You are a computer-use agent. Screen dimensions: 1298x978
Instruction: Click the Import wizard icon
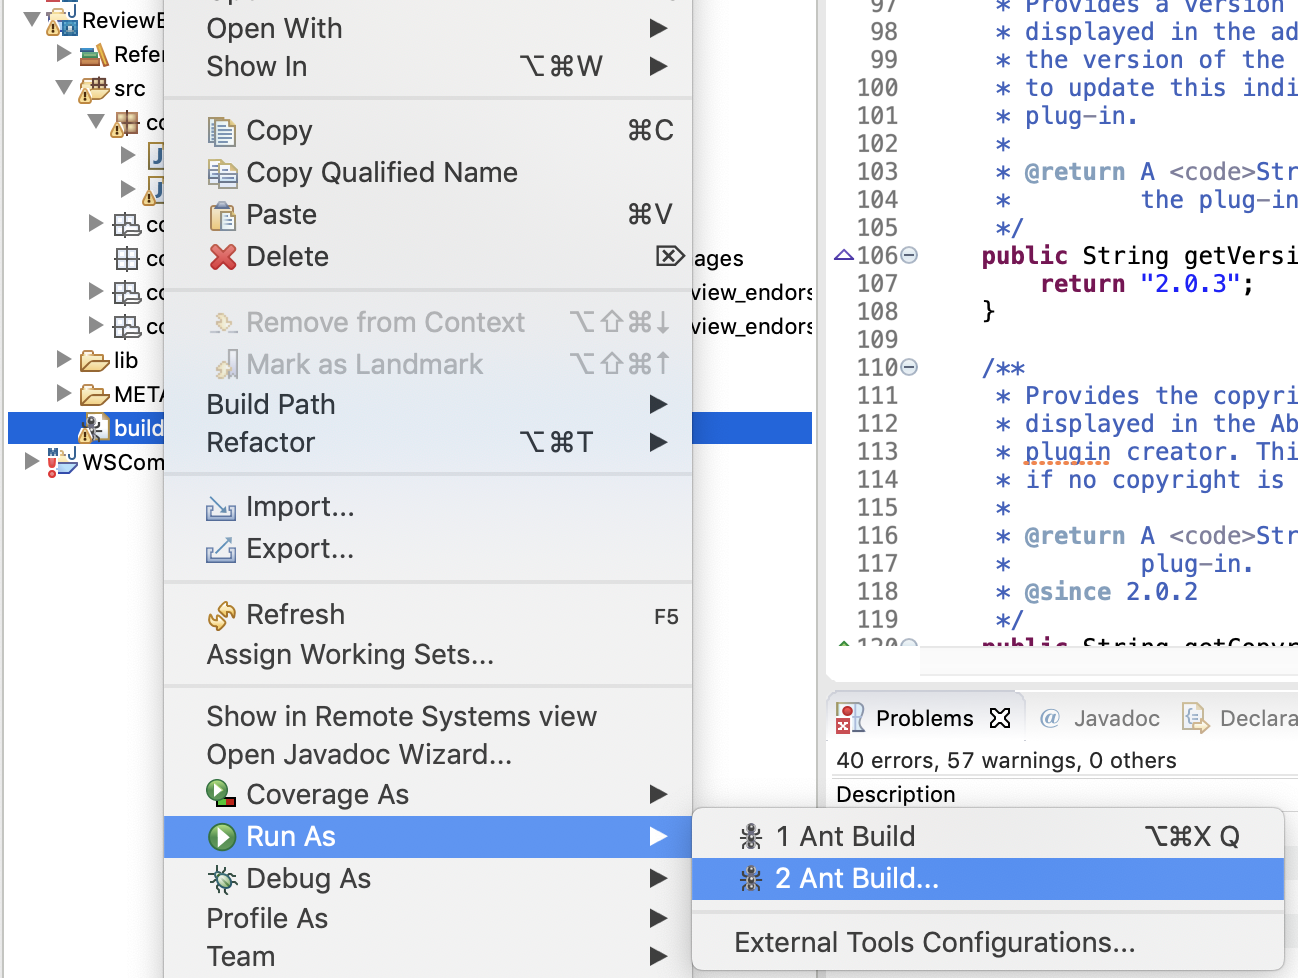point(223,506)
